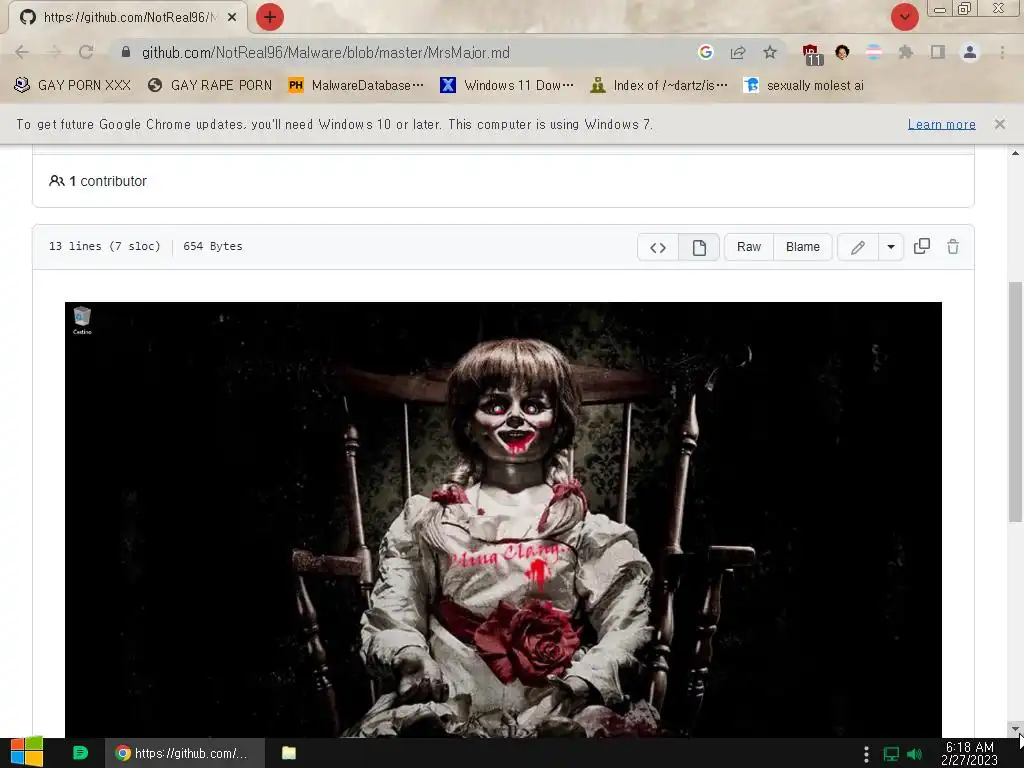
Task: Open the Extensions puzzle piece menu
Action: pyautogui.click(x=906, y=52)
